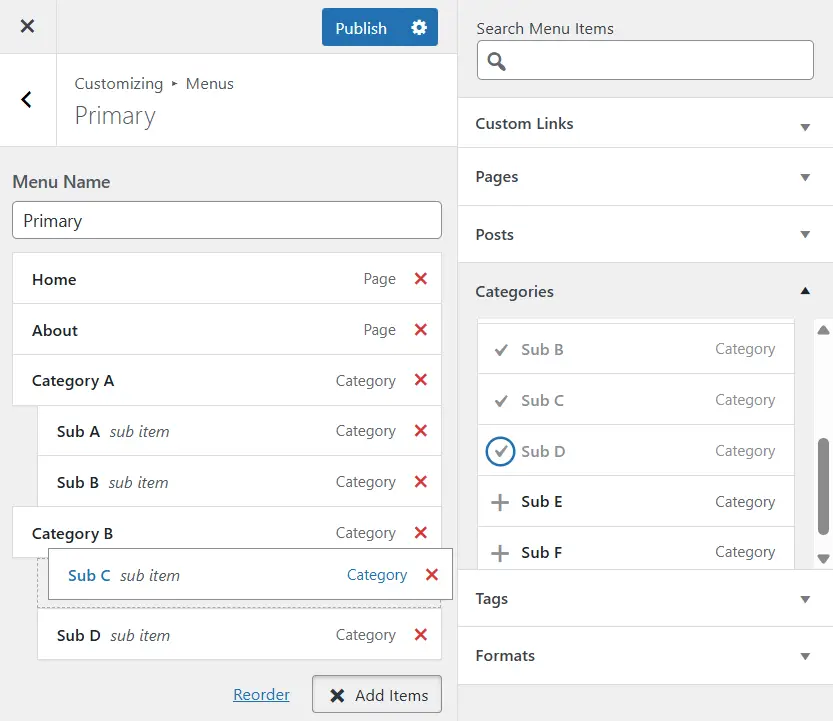Screen dimensions: 833x721
Task: Click the red X for Sub D
Action: (421, 635)
